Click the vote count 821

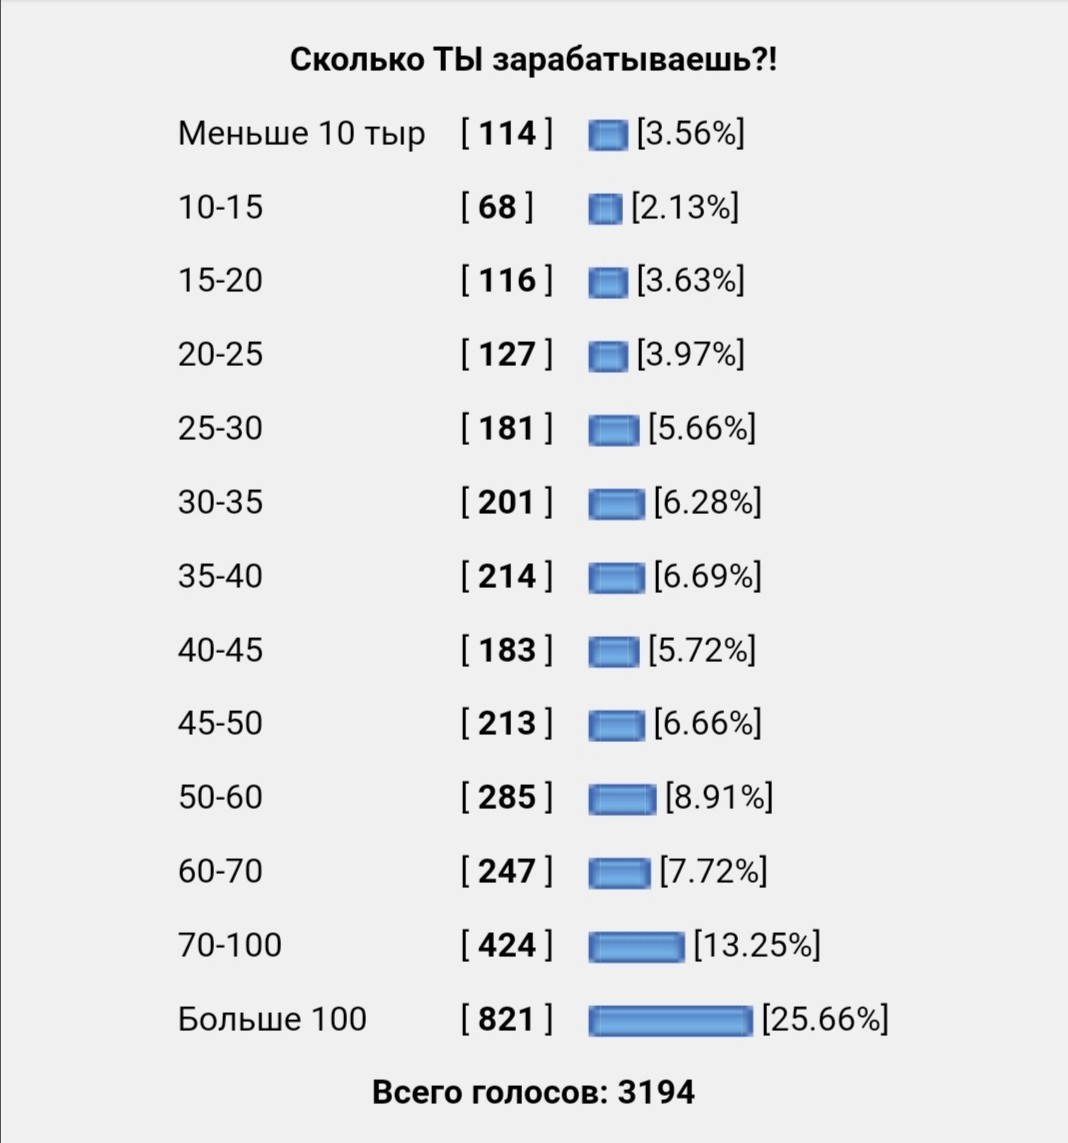pos(507,1019)
